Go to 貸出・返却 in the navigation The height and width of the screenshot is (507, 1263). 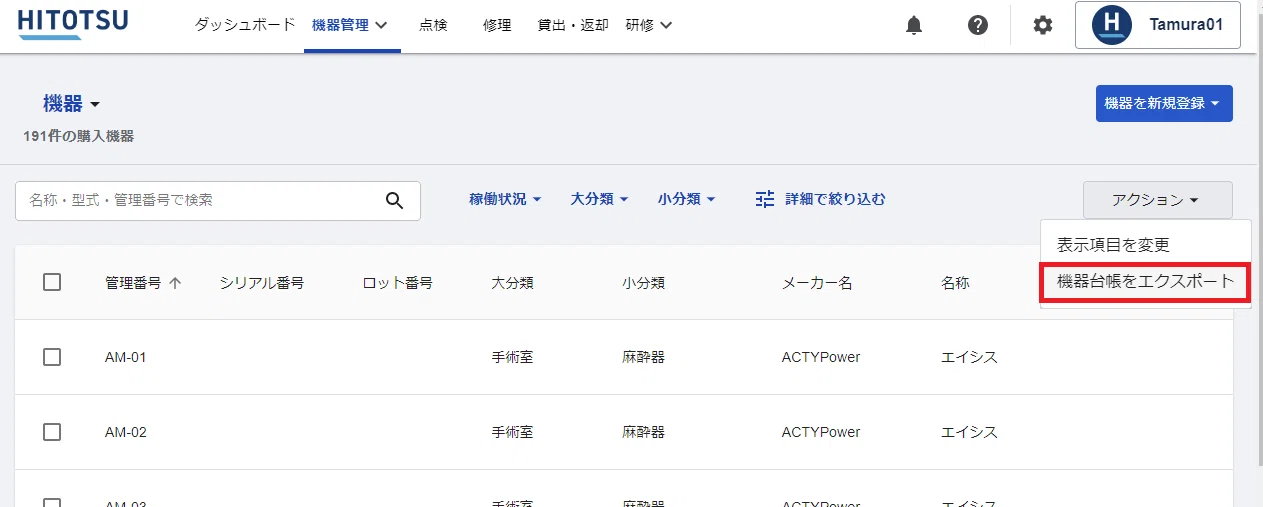(573, 26)
